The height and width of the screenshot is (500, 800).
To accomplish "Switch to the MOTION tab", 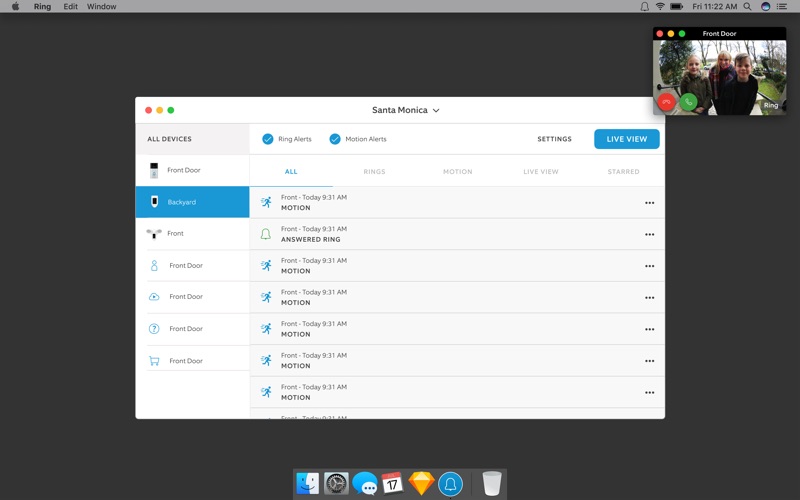I will click(x=458, y=171).
